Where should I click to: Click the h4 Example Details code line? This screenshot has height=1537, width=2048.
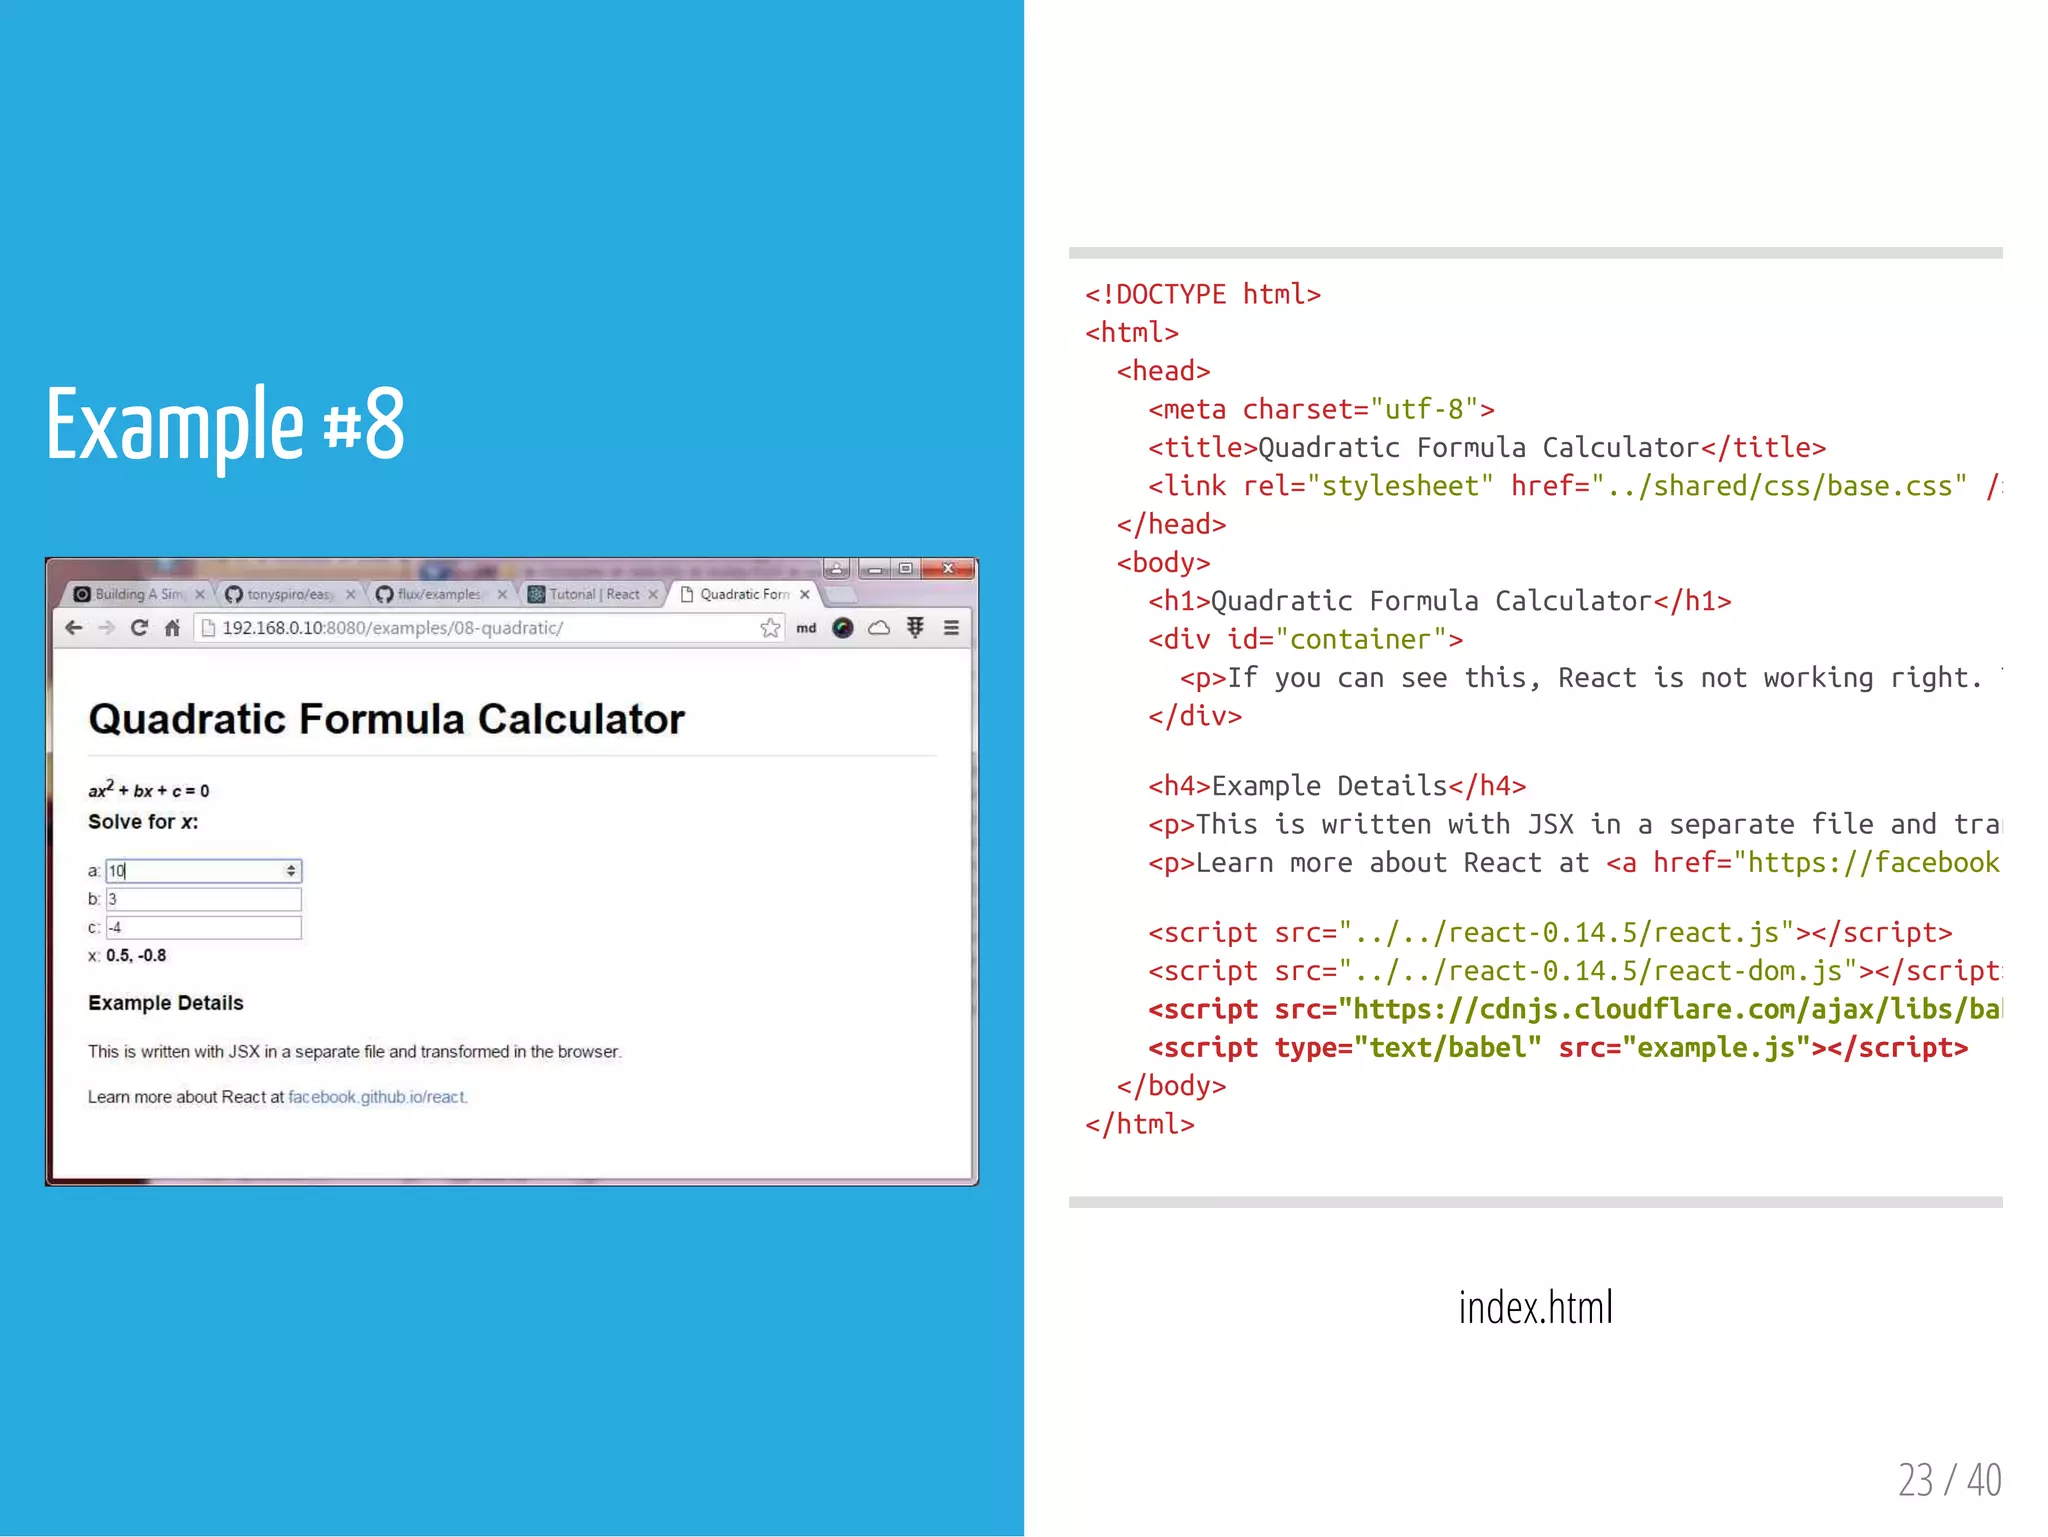pyautogui.click(x=1337, y=786)
